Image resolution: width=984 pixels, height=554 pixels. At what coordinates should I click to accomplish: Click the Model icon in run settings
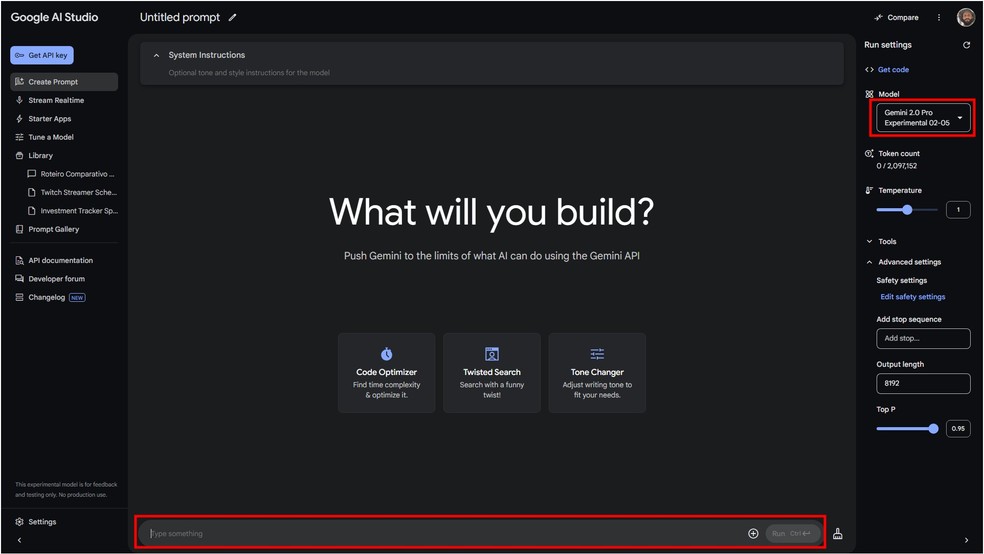869,94
